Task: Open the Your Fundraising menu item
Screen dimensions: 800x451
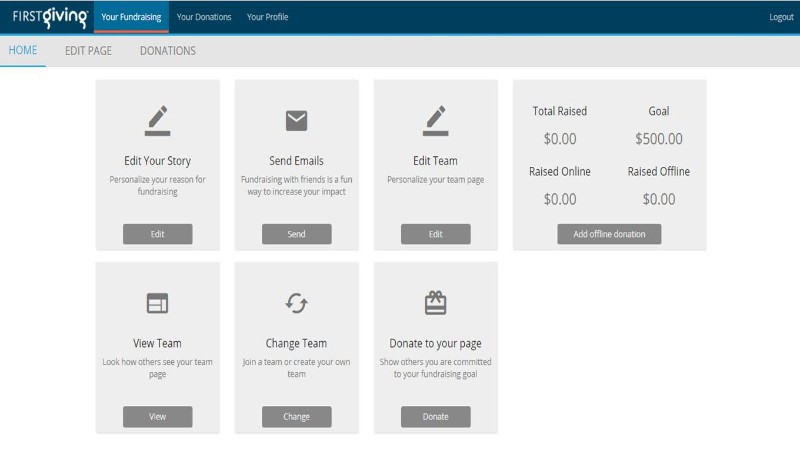Action: point(131,17)
